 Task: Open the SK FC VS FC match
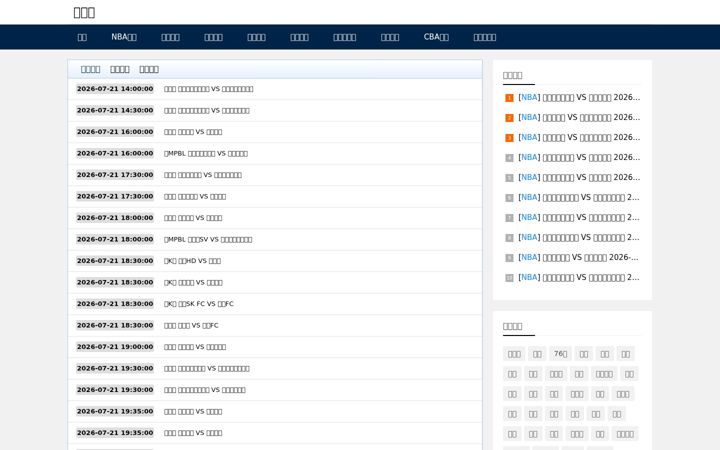[x=199, y=304]
